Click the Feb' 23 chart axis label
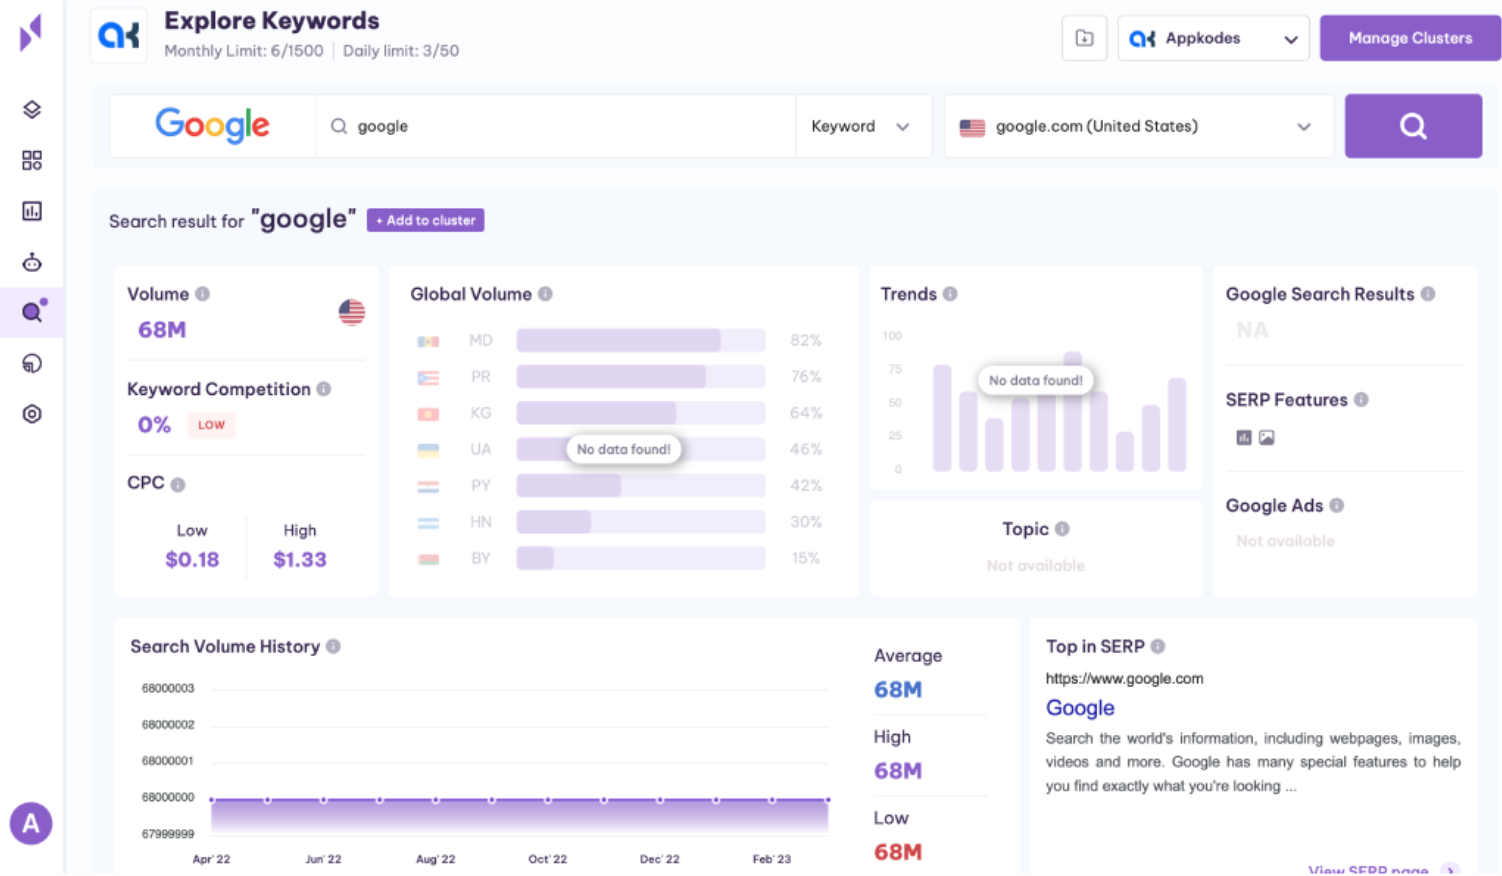Image resolution: width=1502 pixels, height=876 pixels. pyautogui.click(x=771, y=859)
